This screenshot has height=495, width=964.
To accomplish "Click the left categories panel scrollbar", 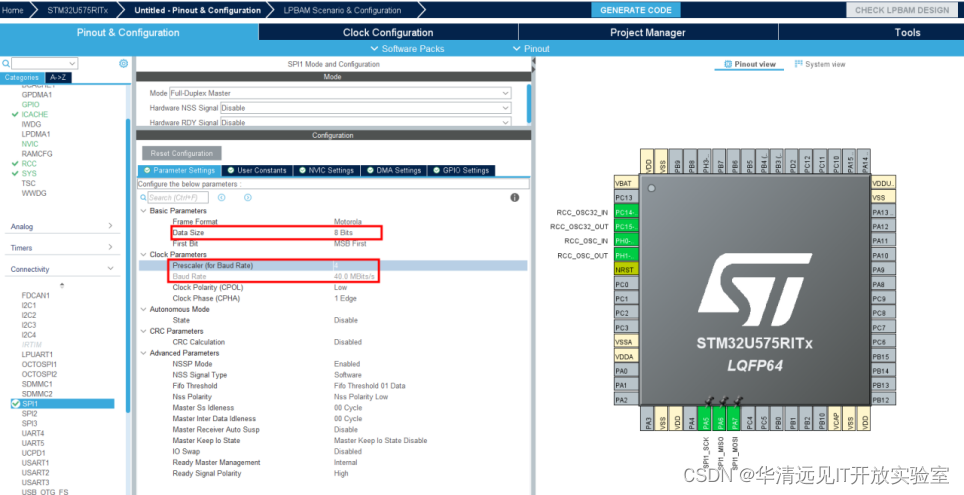I will pyautogui.click(x=128, y=264).
